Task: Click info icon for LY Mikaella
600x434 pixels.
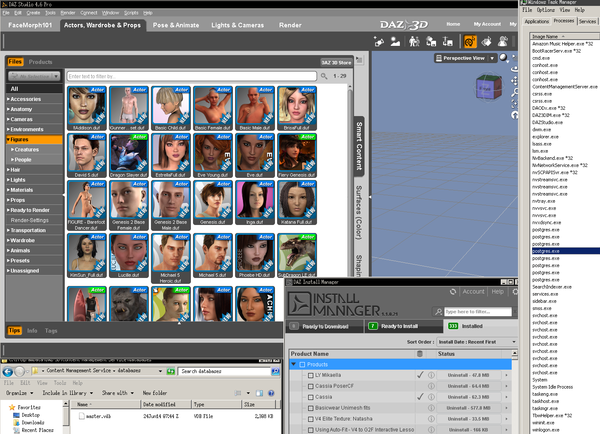Action: 431,375
